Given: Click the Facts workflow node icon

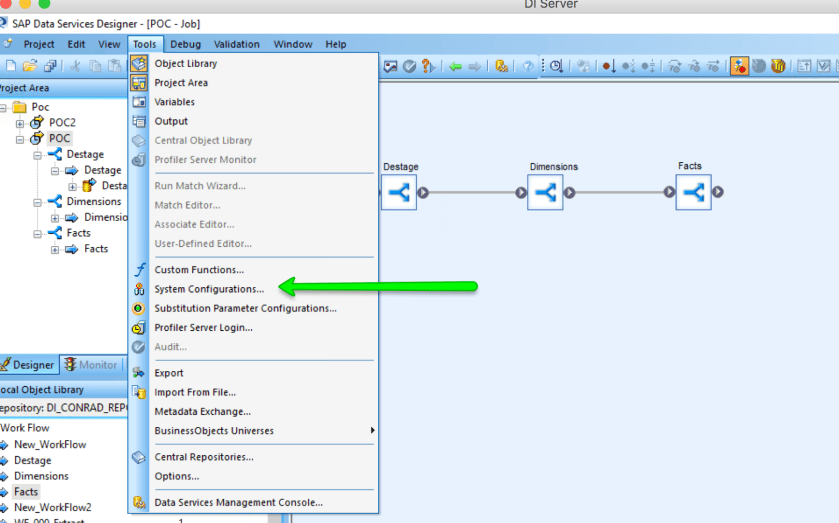Looking at the screenshot, I should (692, 193).
